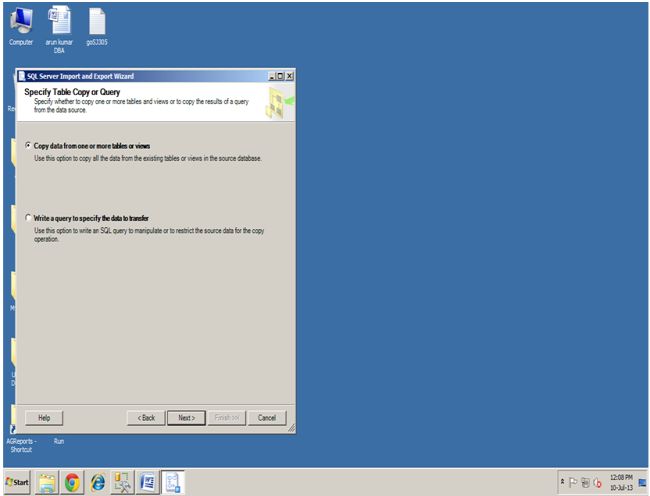
Task: Open the Computer desktop icon
Action: (21, 27)
